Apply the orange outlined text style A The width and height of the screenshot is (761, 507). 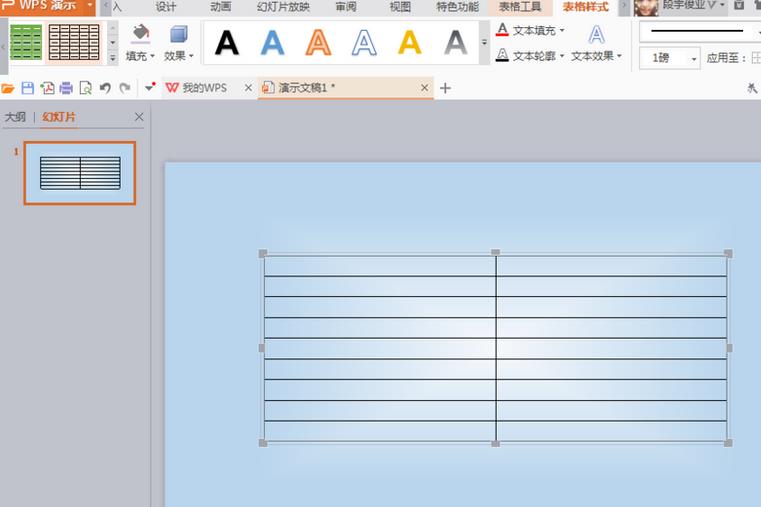pyautogui.click(x=318, y=43)
